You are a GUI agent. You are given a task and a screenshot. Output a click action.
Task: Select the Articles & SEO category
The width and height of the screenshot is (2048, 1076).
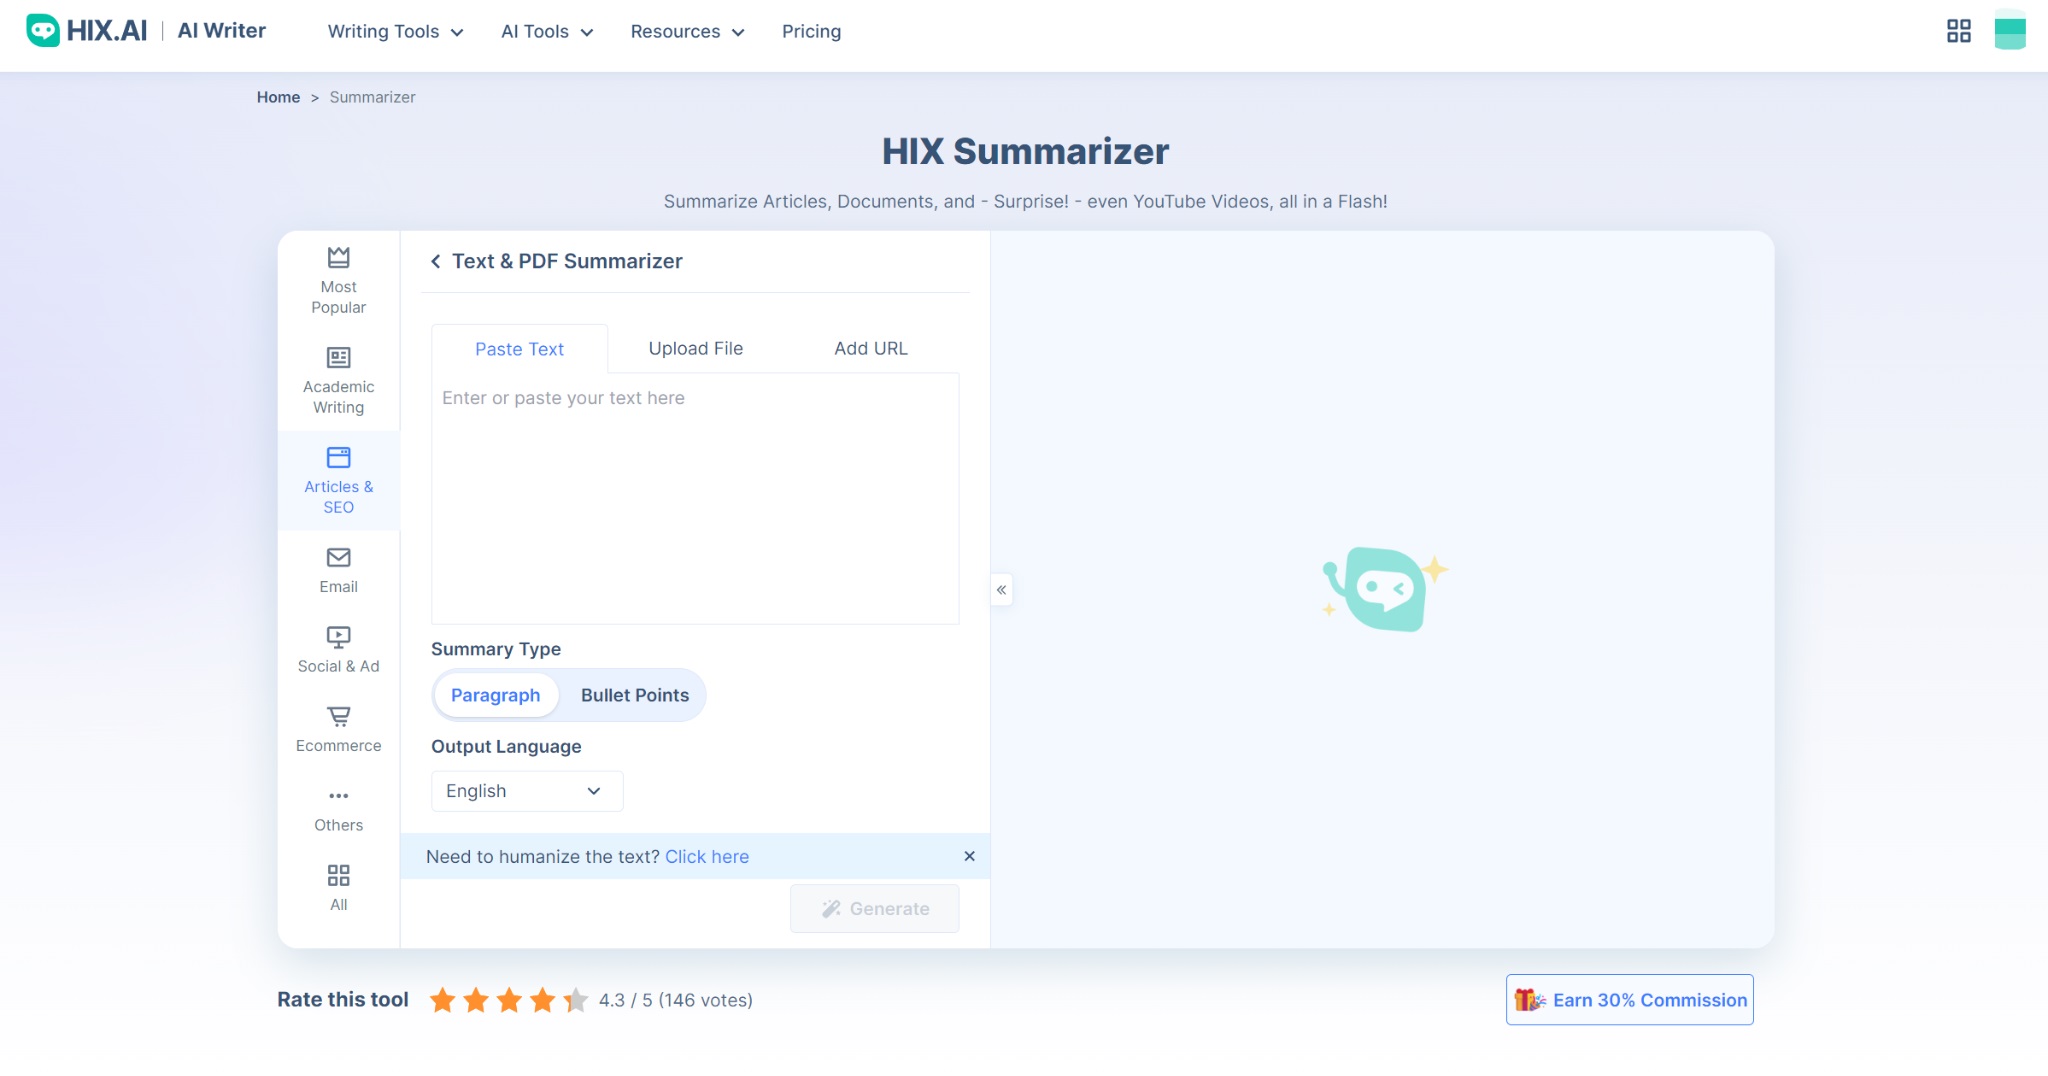[x=338, y=481]
